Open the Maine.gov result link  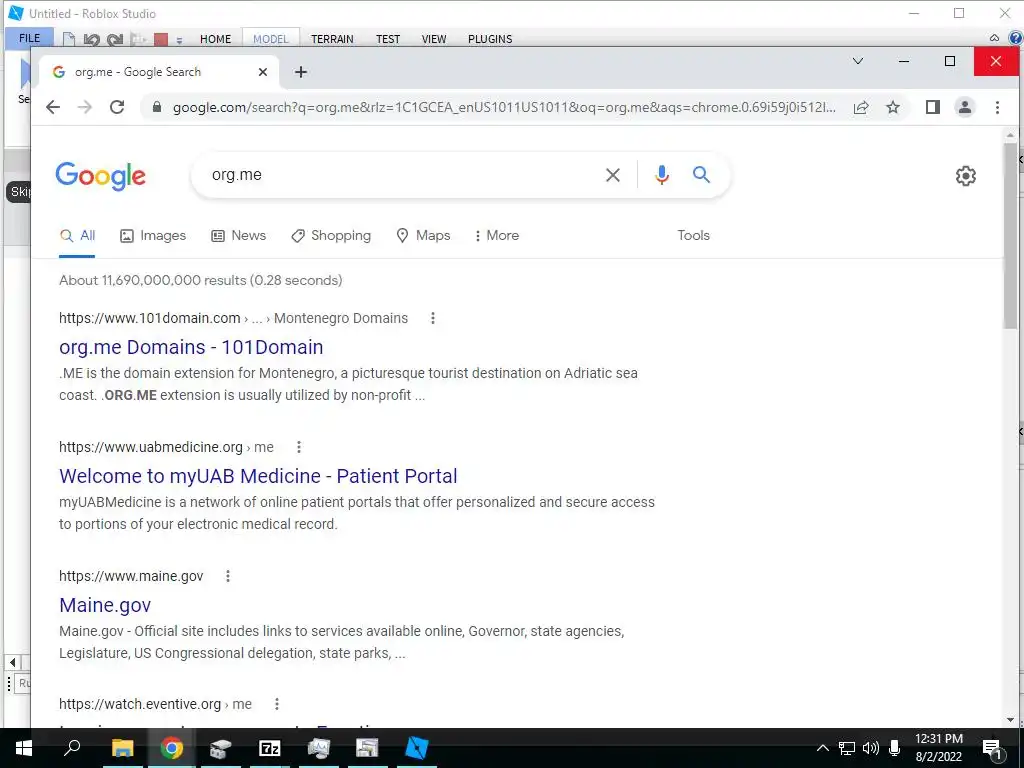(105, 605)
